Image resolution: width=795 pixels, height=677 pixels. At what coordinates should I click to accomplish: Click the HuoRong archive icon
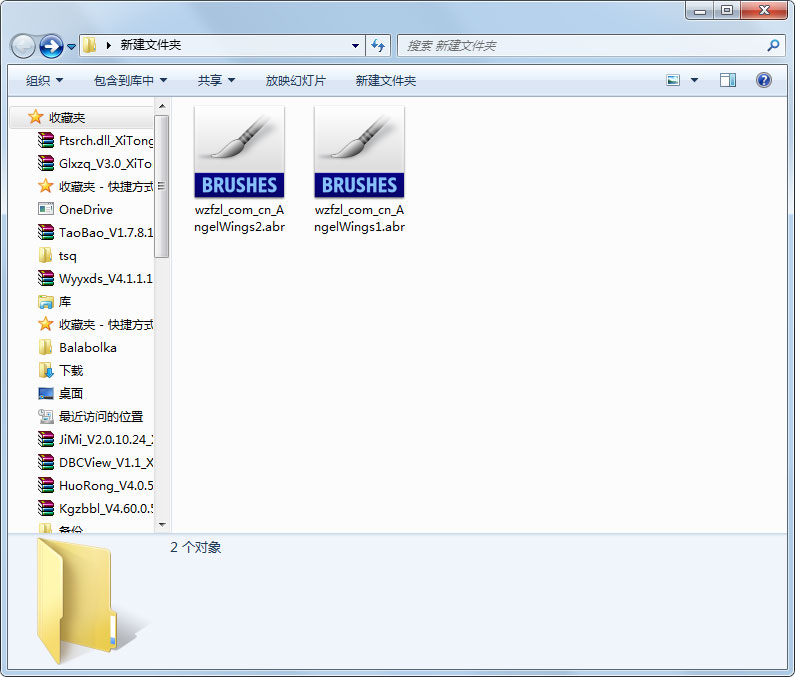coord(46,485)
